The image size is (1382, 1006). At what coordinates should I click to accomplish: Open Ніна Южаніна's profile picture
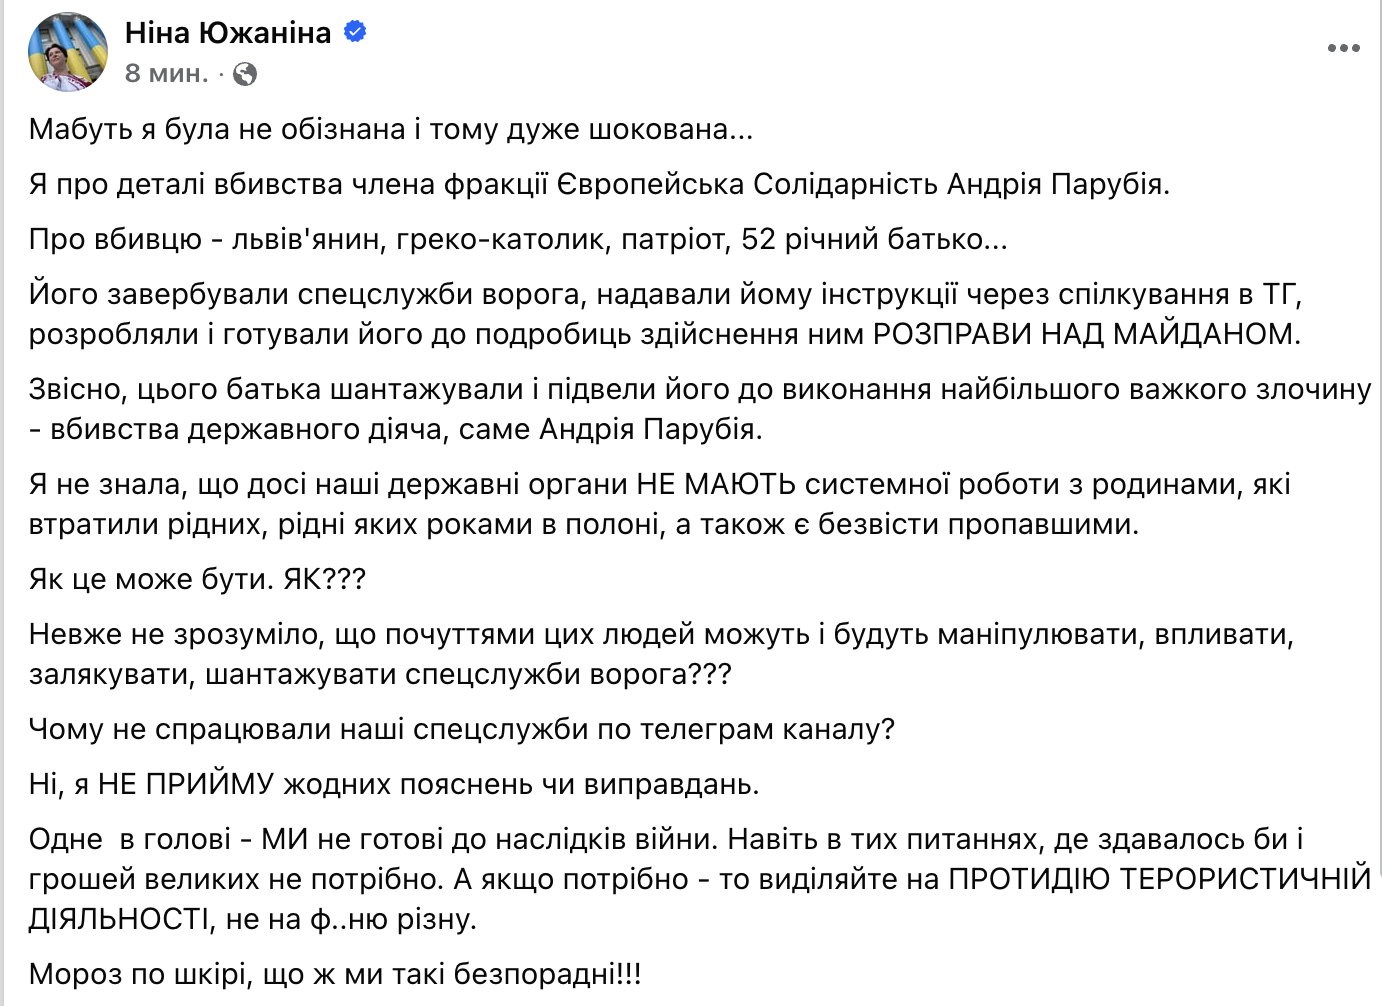(68, 52)
